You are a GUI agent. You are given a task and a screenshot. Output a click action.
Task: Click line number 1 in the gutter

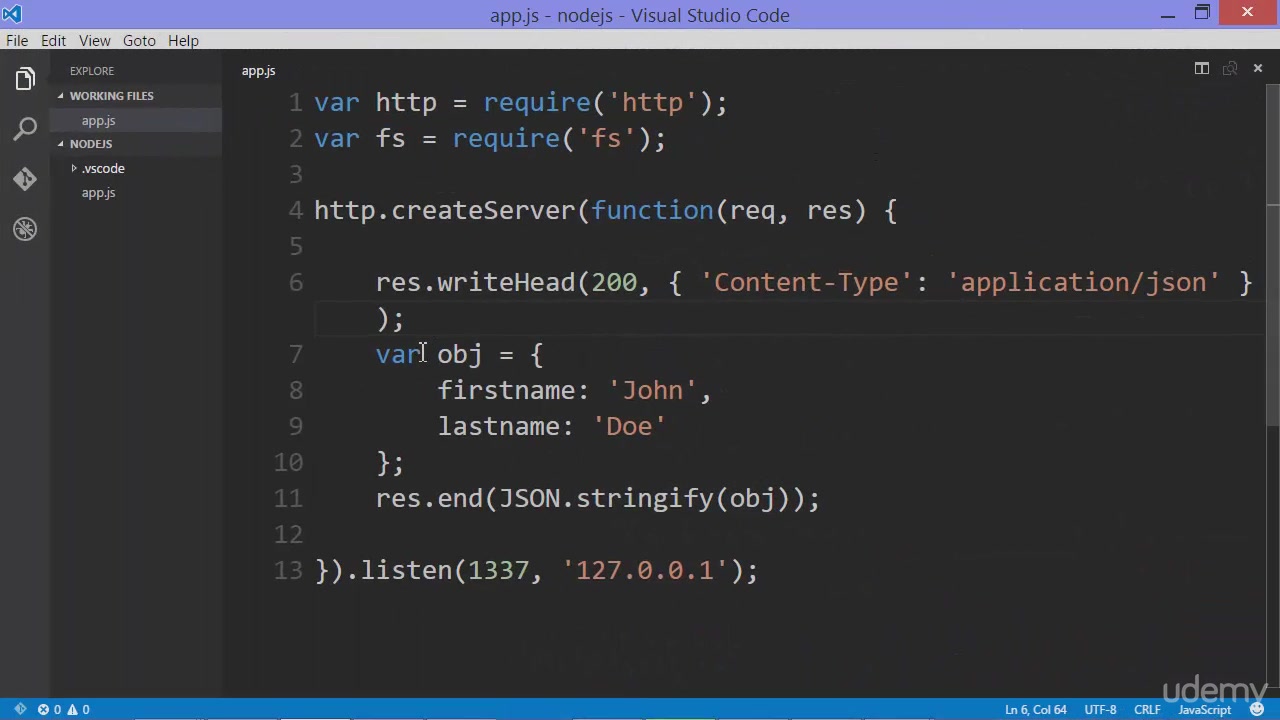pos(295,102)
